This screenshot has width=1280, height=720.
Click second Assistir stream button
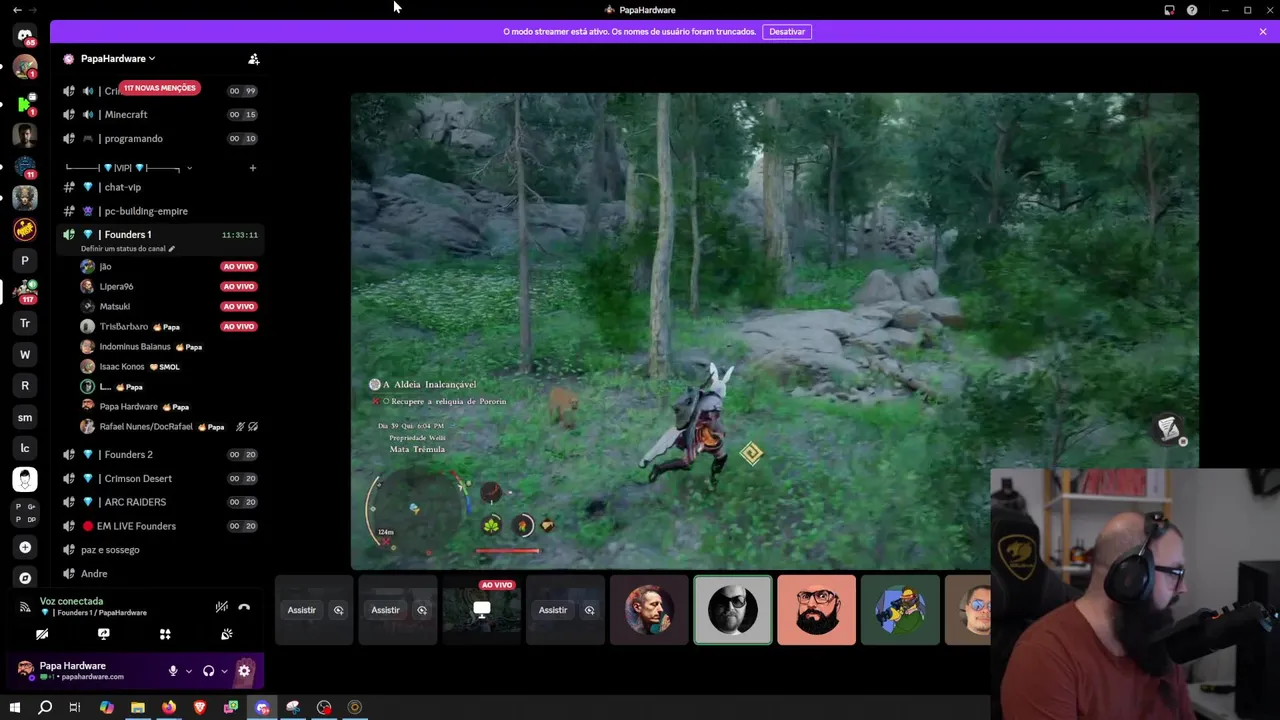click(x=385, y=610)
